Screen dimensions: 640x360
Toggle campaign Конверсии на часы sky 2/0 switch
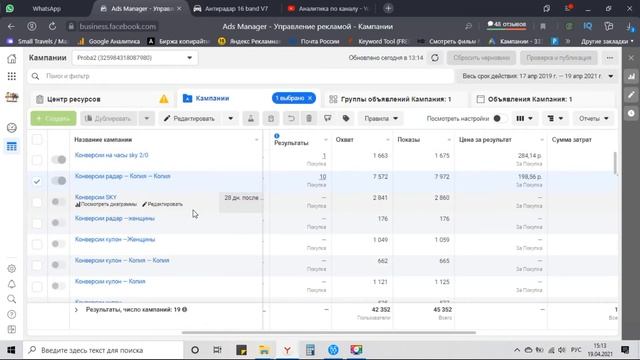pyautogui.click(x=59, y=160)
